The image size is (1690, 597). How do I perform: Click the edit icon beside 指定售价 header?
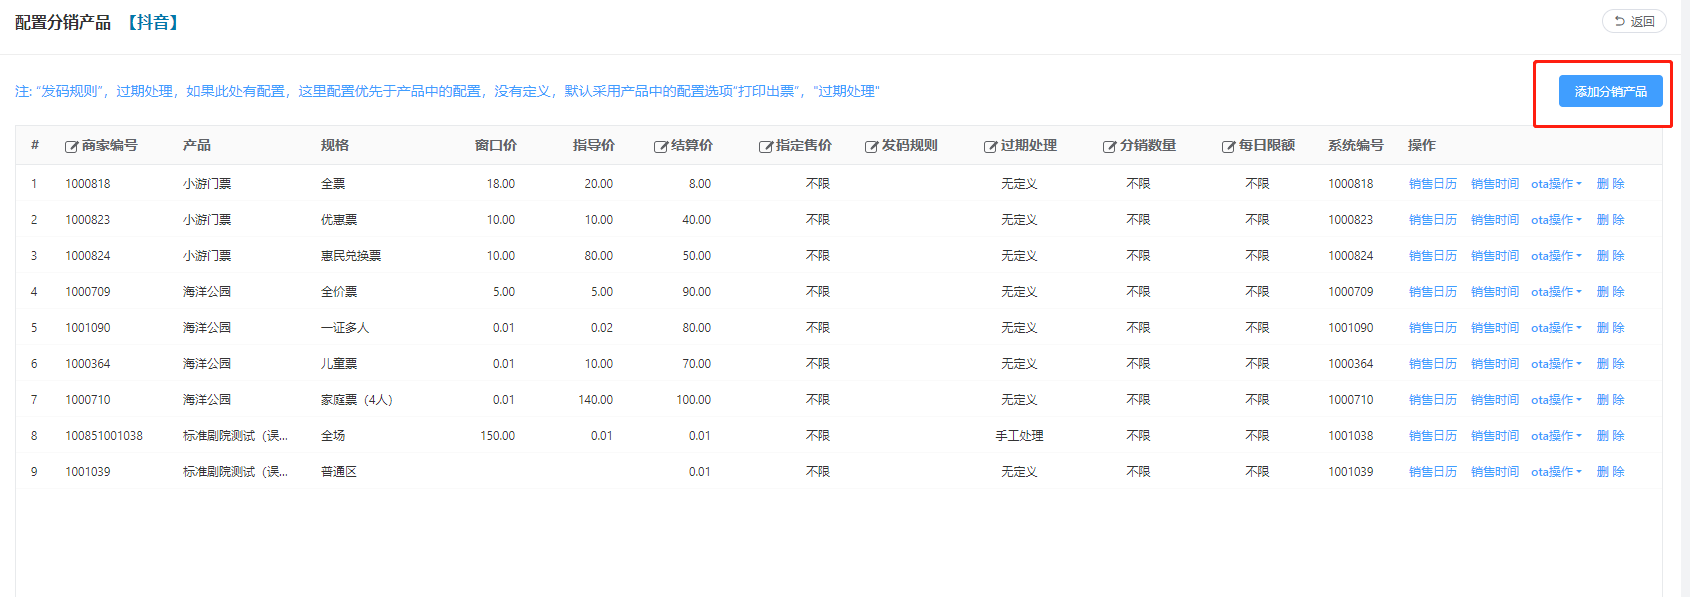coord(765,147)
